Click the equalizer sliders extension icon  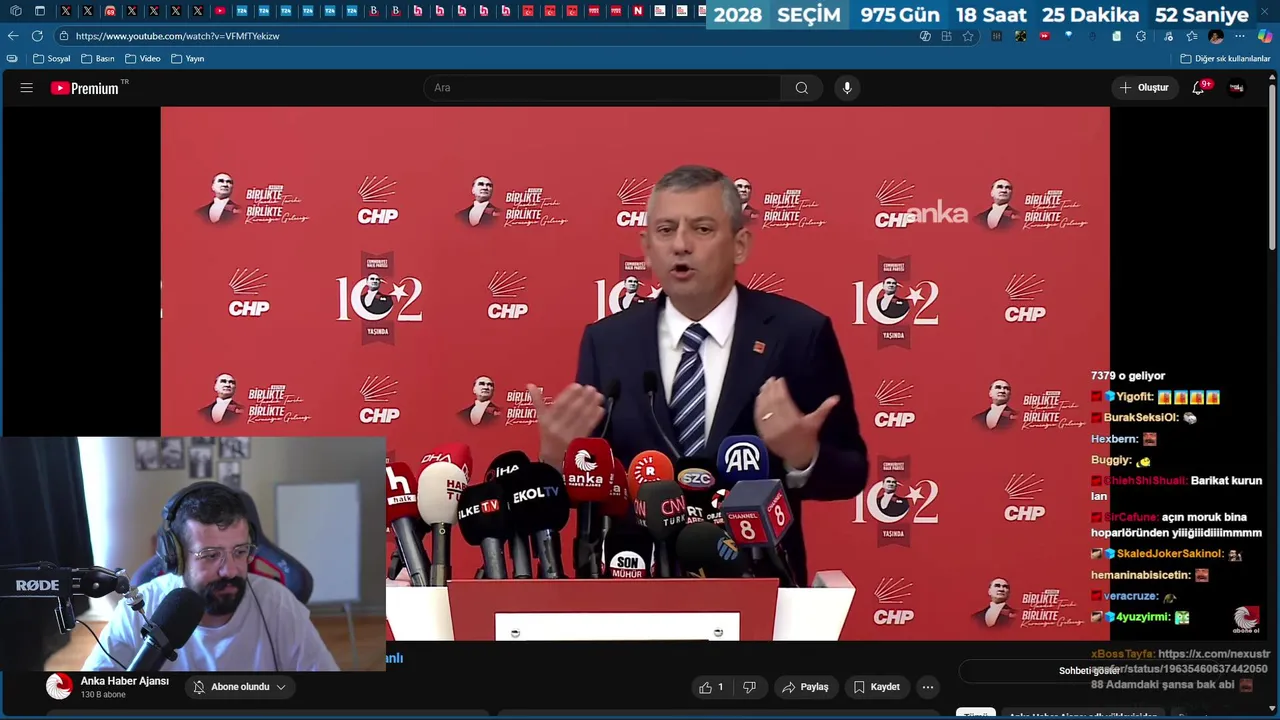pos(997,36)
